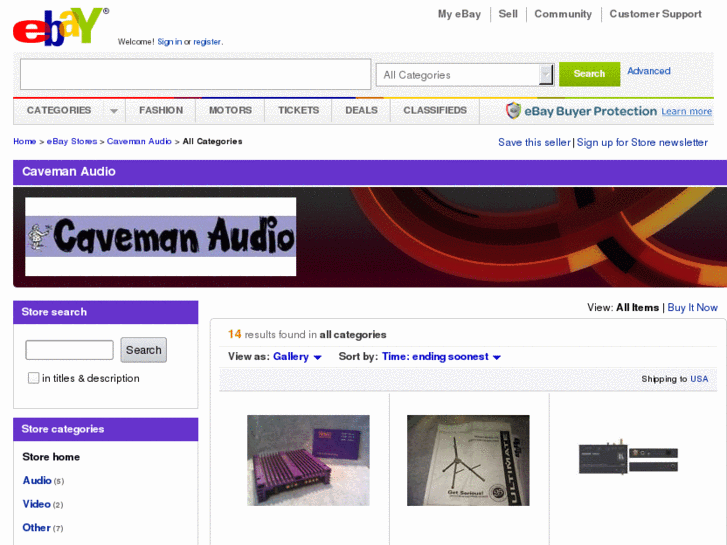Click the Caveman Audio store title bar

[370, 172]
